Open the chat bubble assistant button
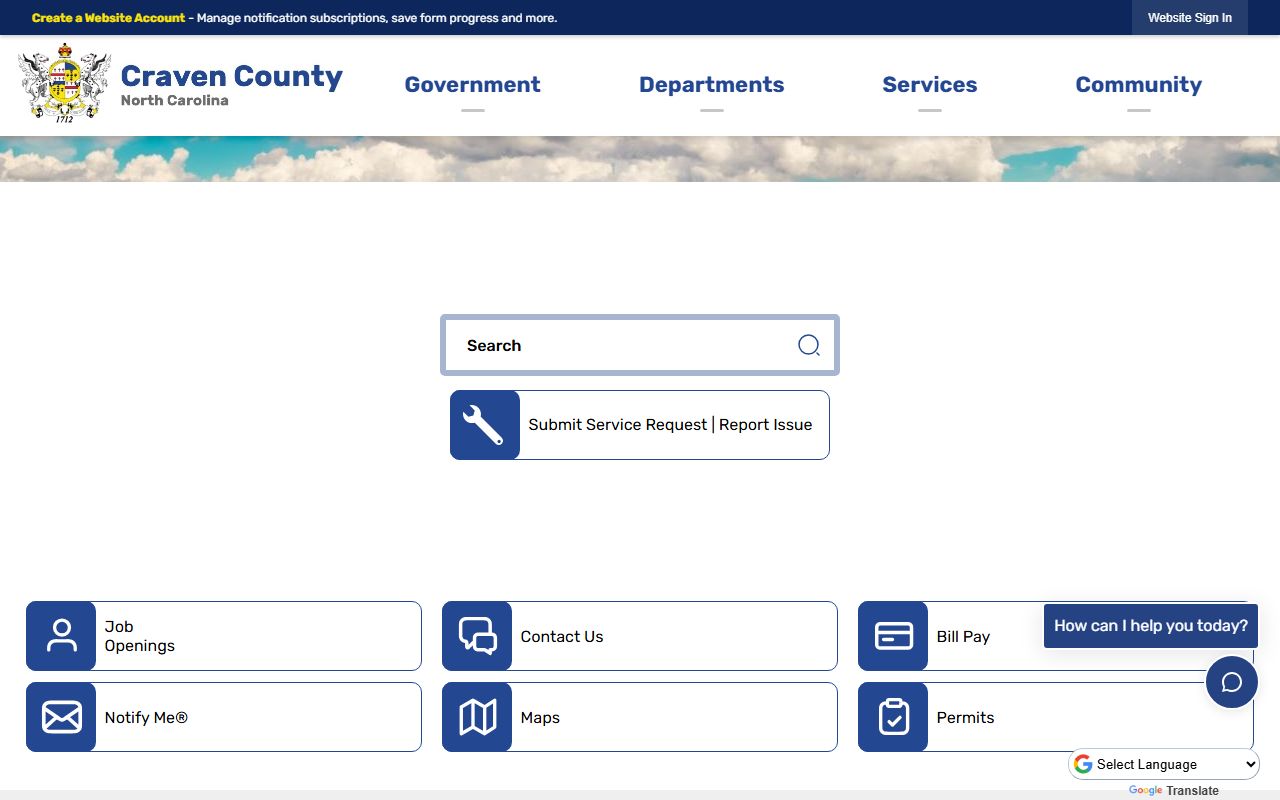 1231,682
